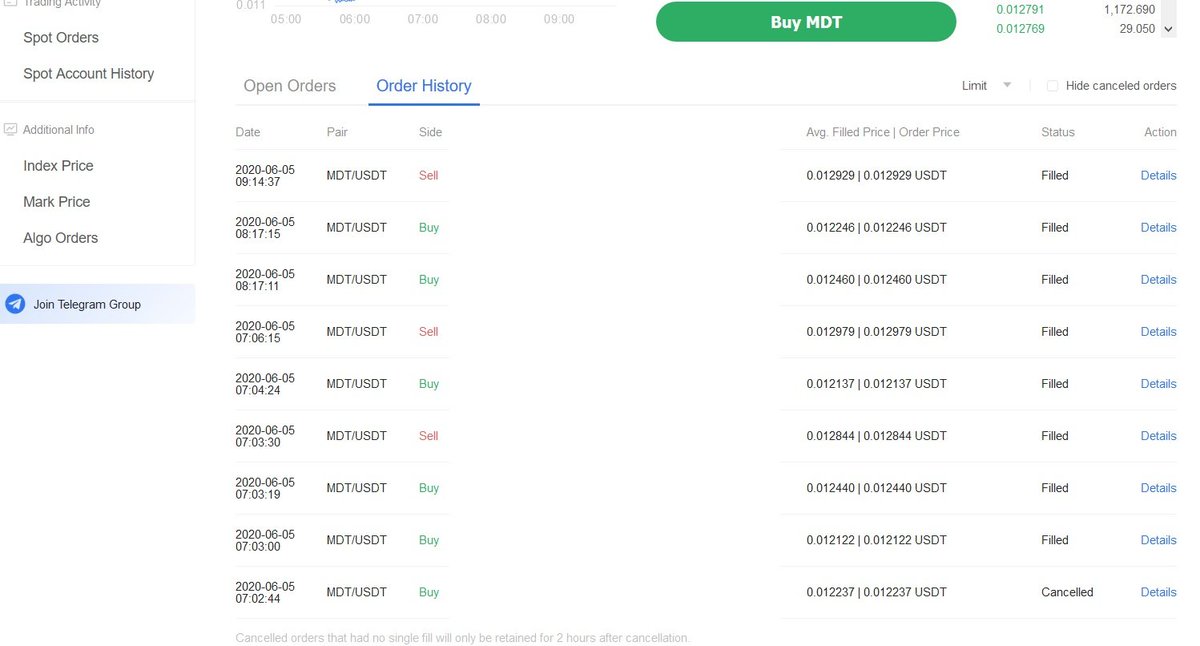Image resolution: width=1200 pixels, height=646 pixels.
Task: Click the Action column header
Action: click(1160, 132)
